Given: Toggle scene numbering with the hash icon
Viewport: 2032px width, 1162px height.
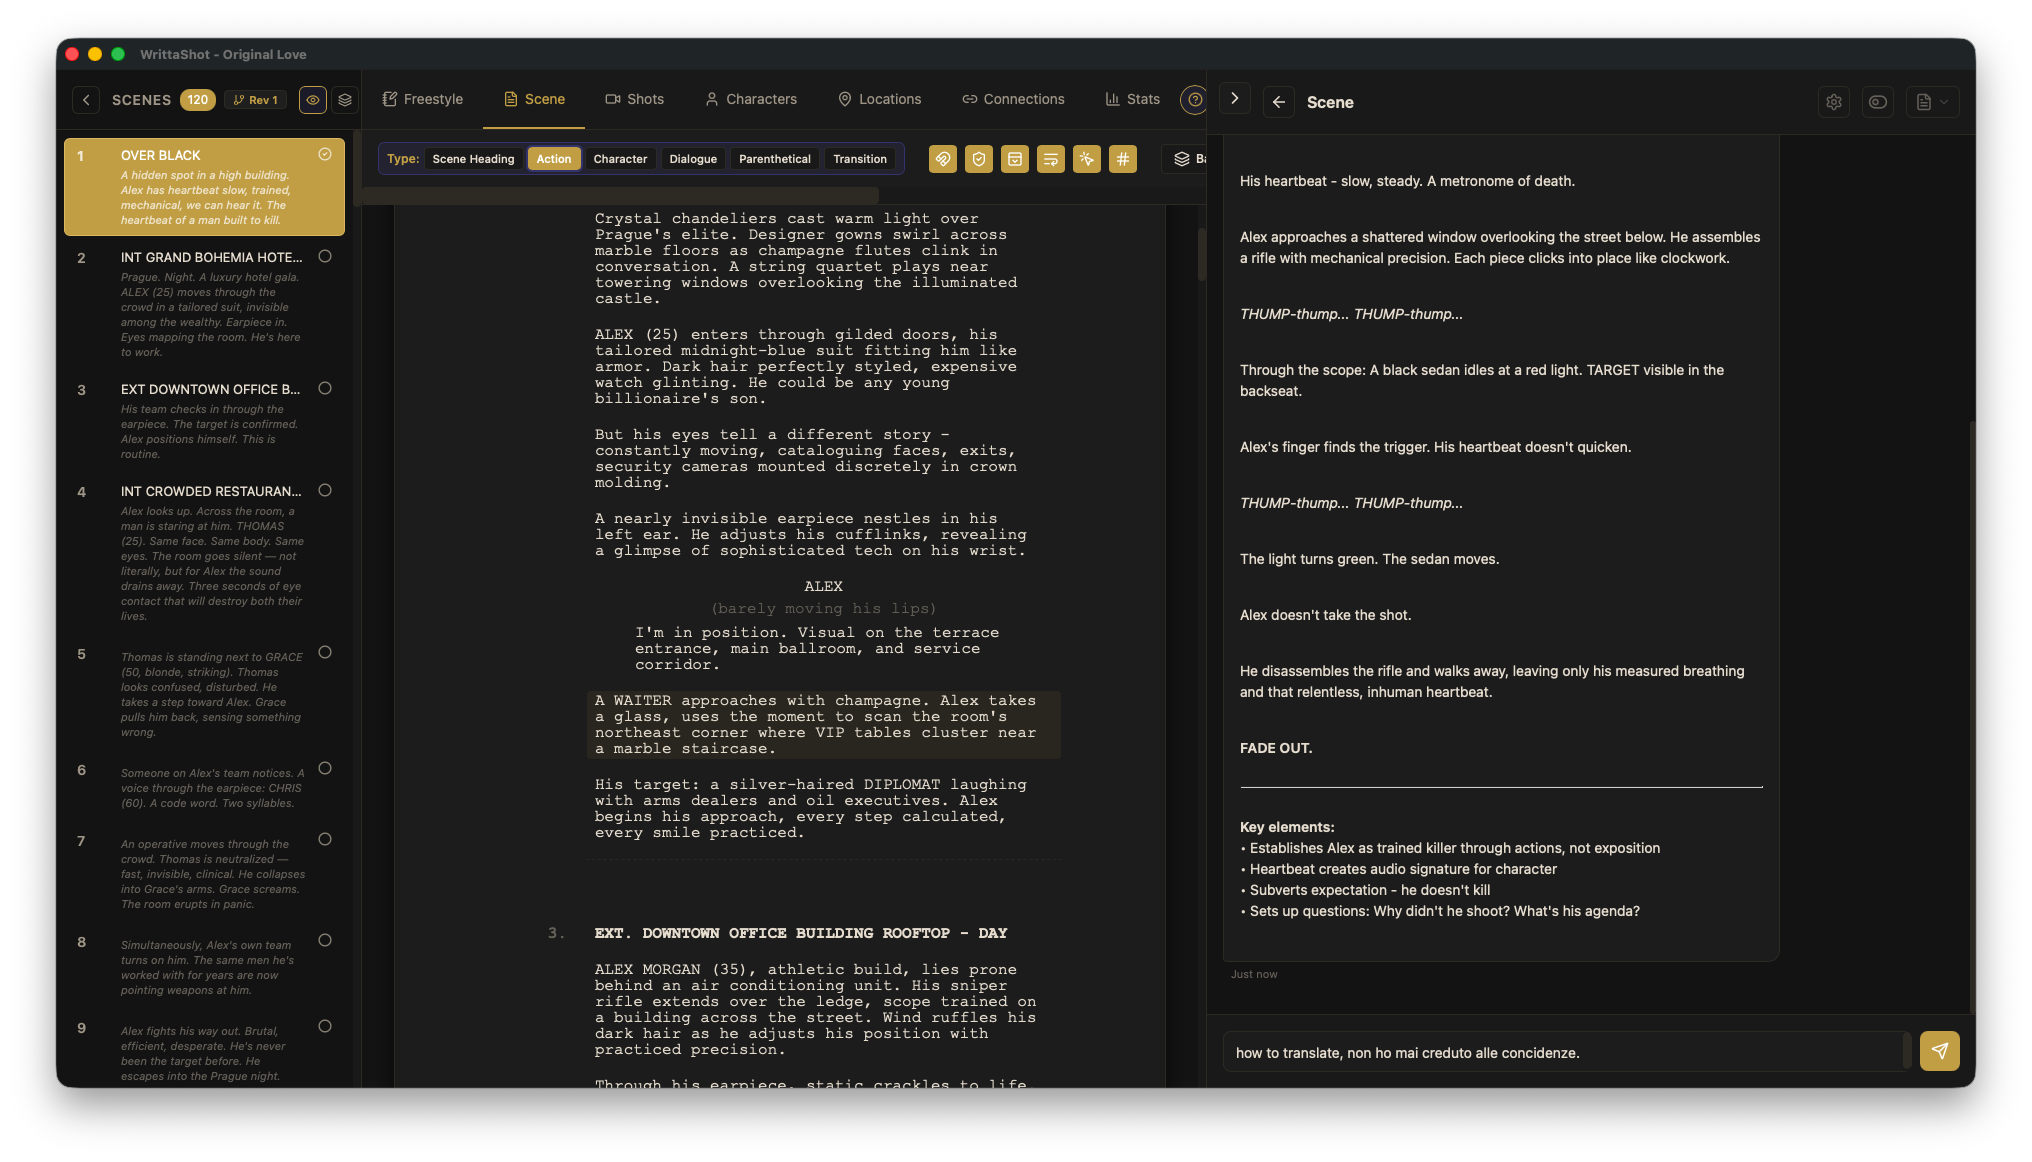Looking at the screenshot, I should (x=1122, y=159).
